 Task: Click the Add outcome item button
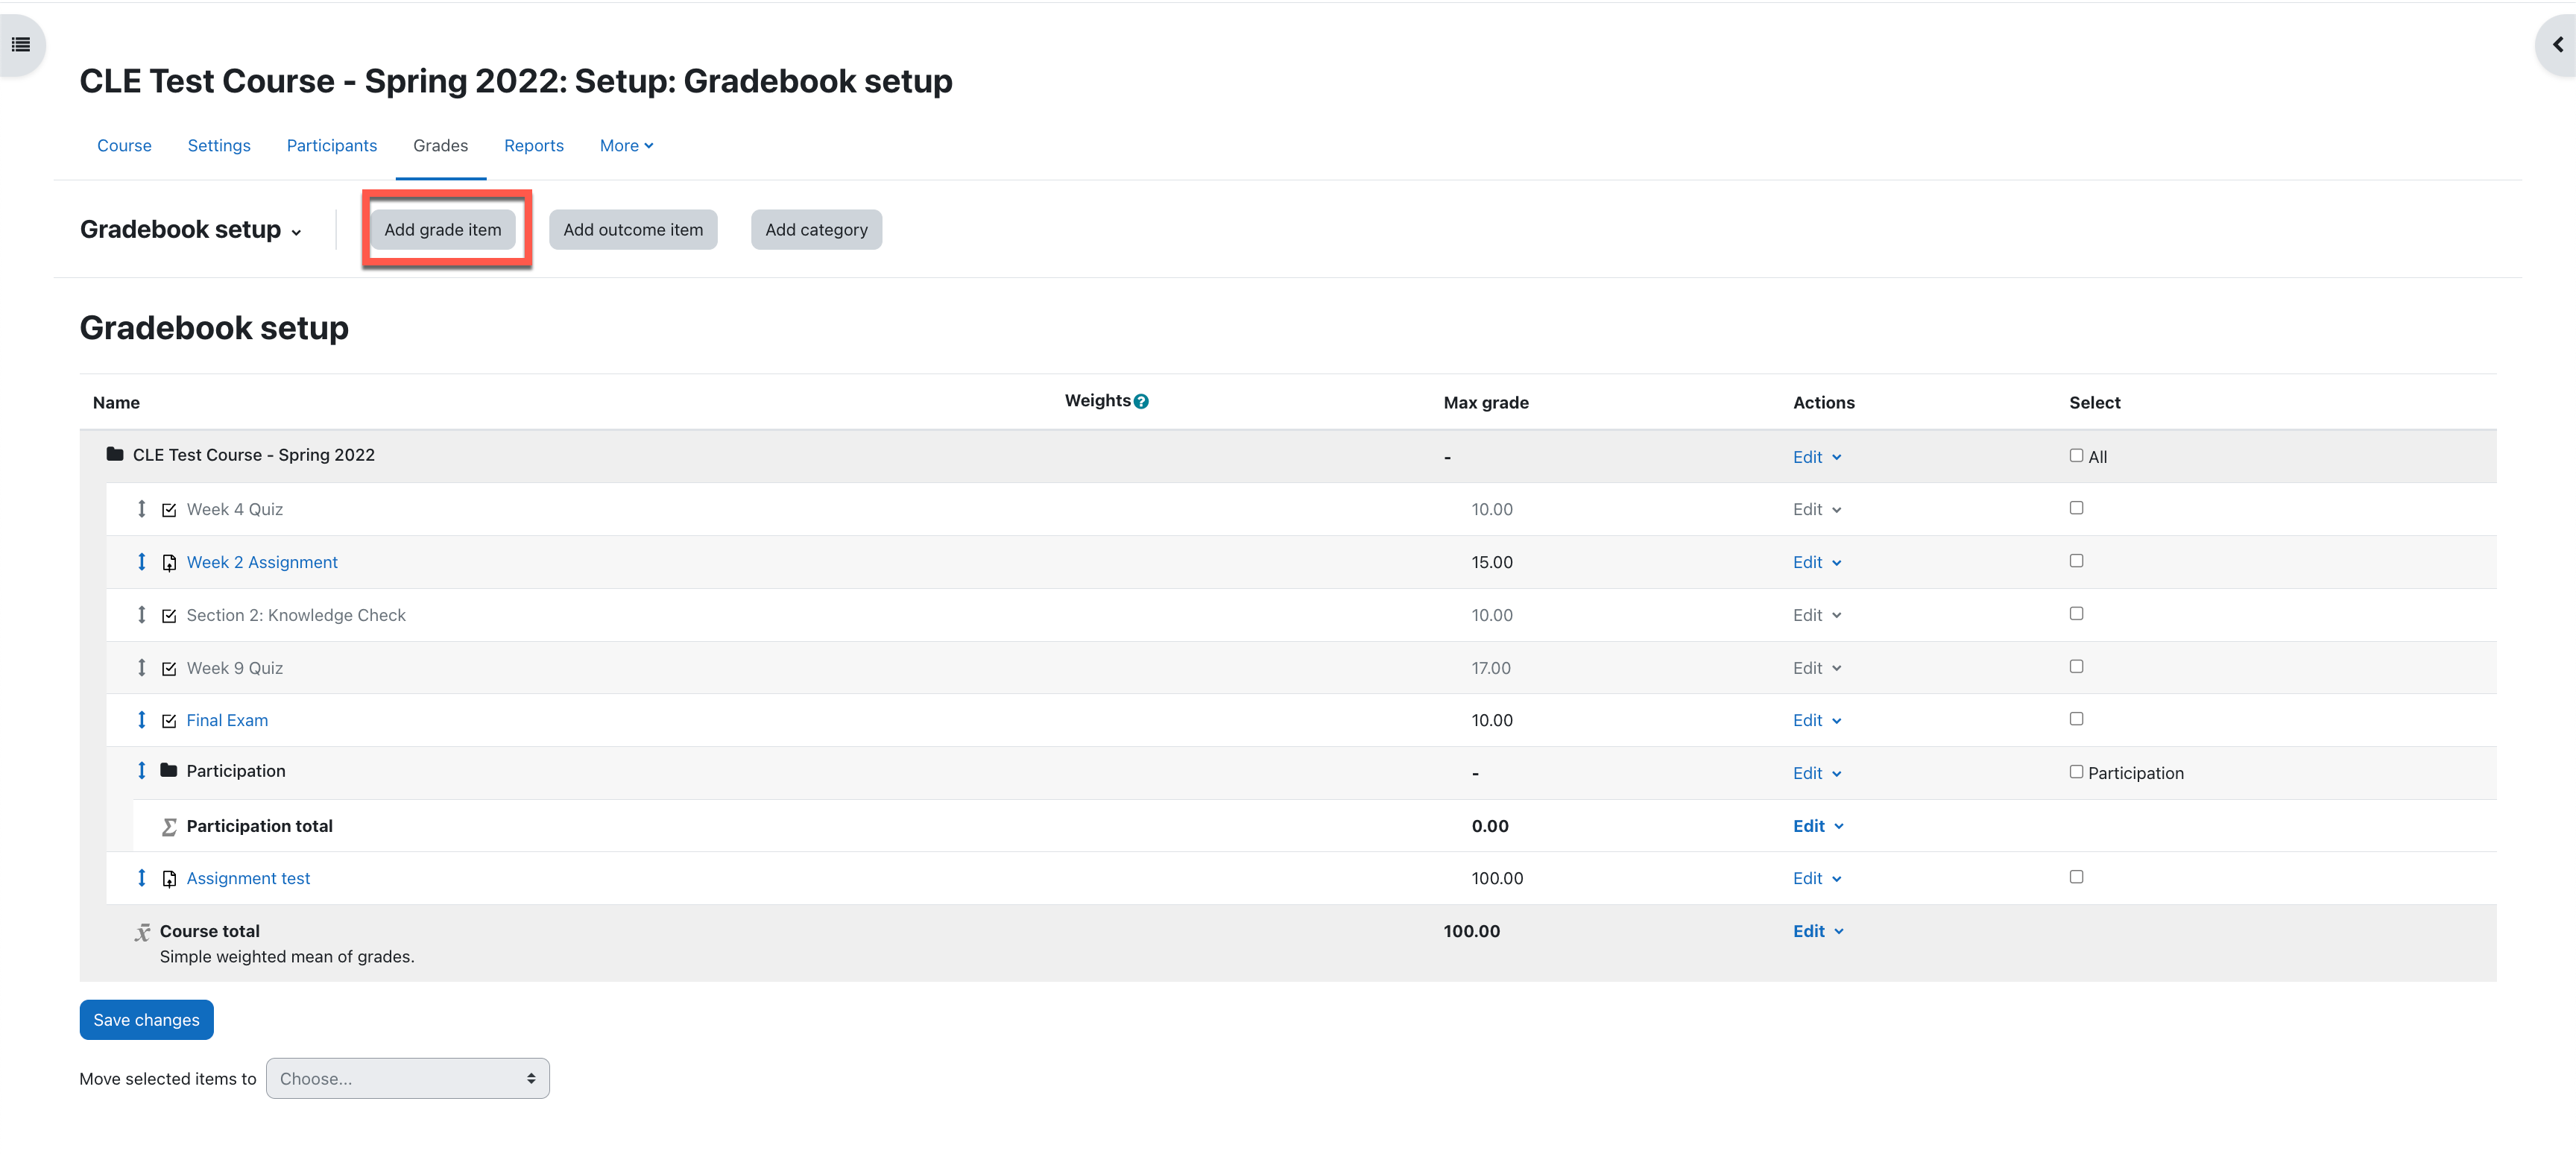point(633,230)
